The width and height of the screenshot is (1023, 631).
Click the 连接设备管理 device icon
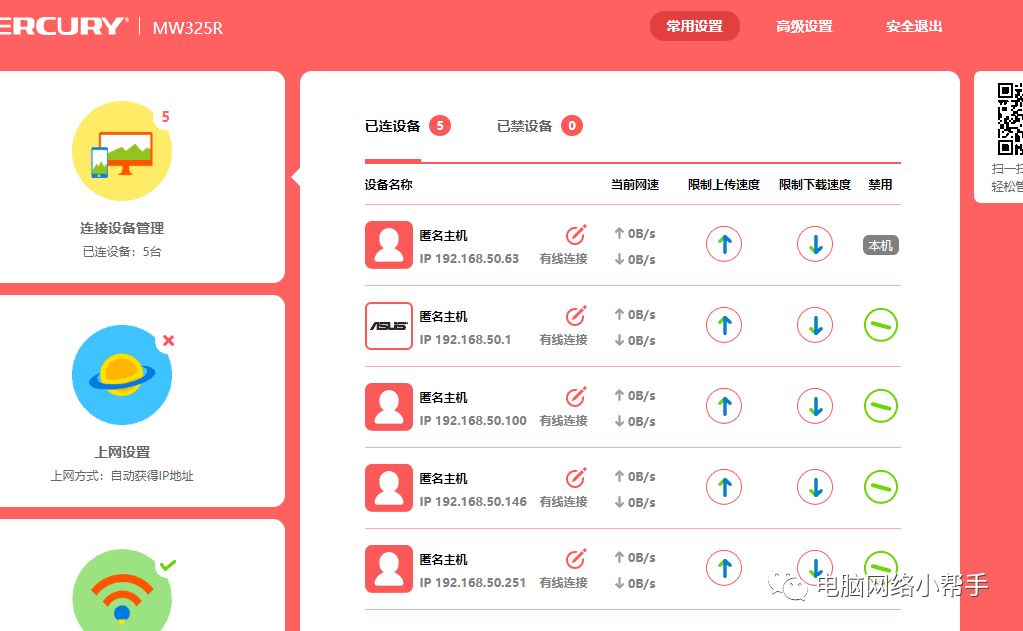click(122, 150)
